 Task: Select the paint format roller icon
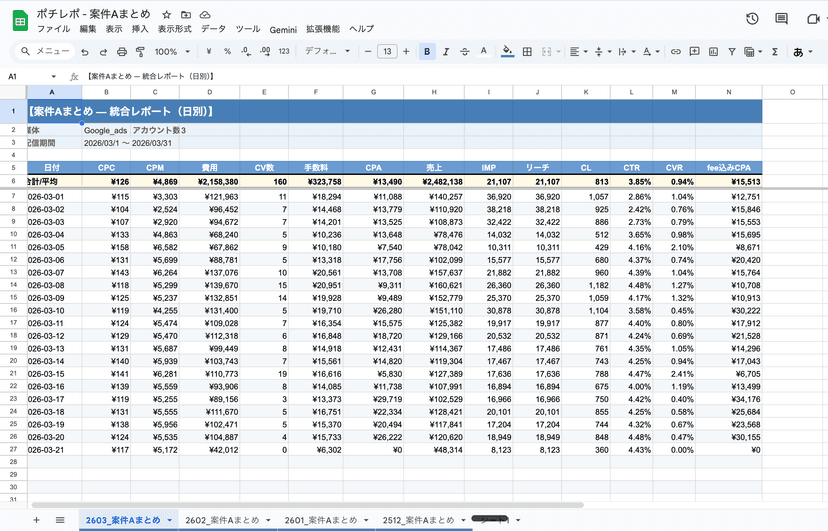(x=140, y=52)
